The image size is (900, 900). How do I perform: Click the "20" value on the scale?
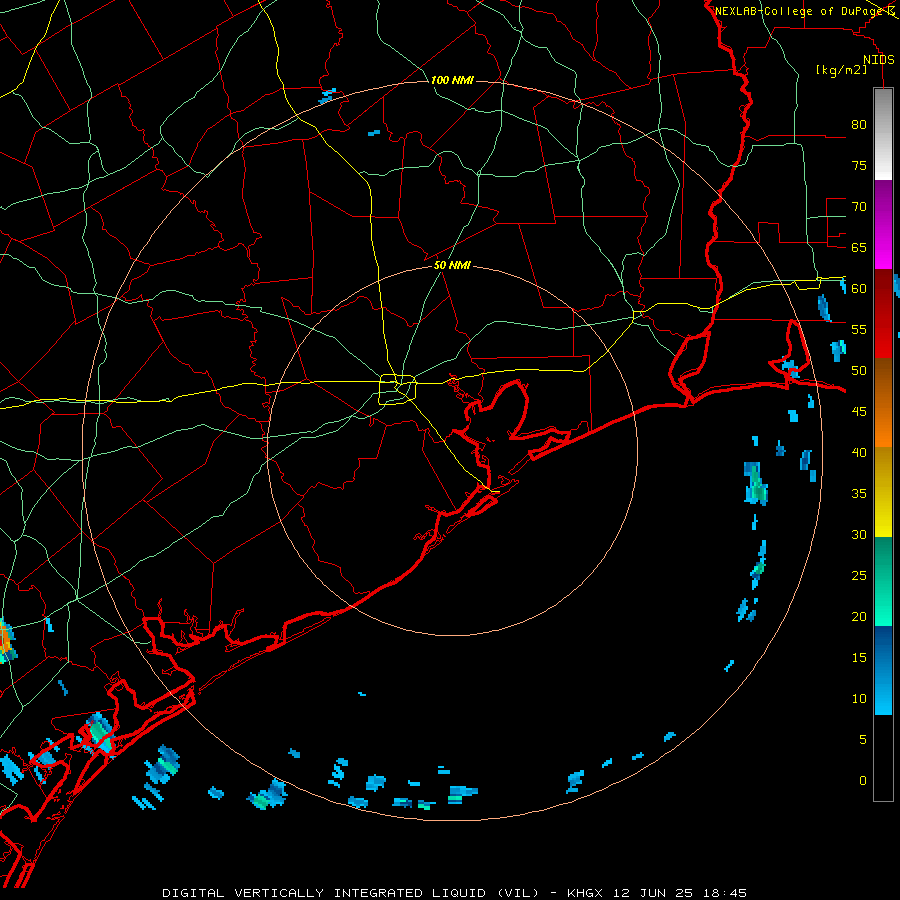[859, 616]
